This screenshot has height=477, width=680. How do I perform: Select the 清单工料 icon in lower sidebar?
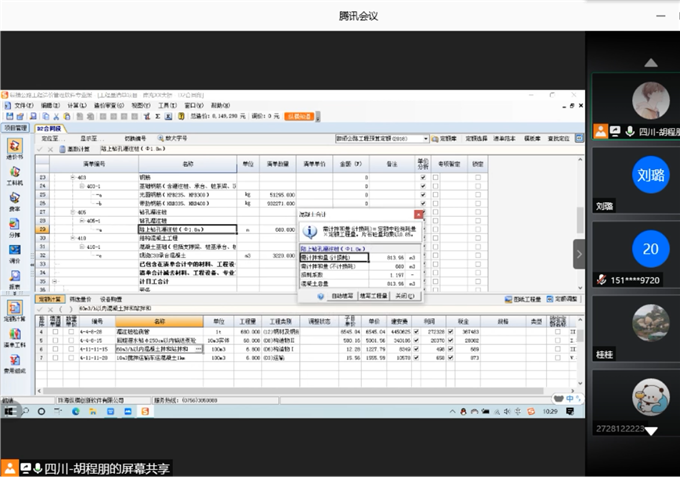point(14,338)
